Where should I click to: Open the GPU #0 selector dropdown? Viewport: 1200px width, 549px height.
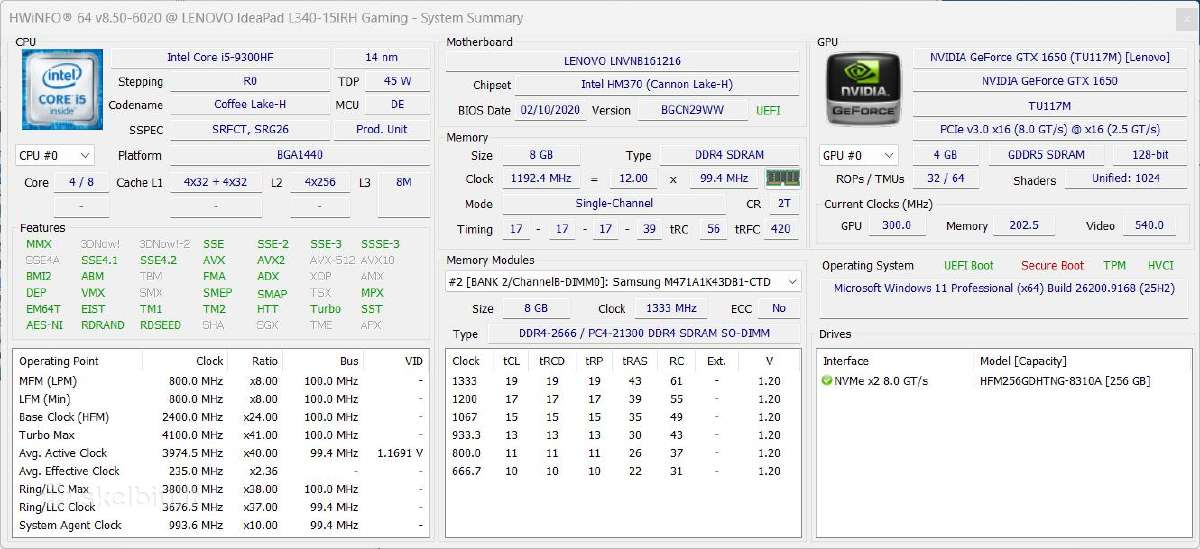point(859,156)
